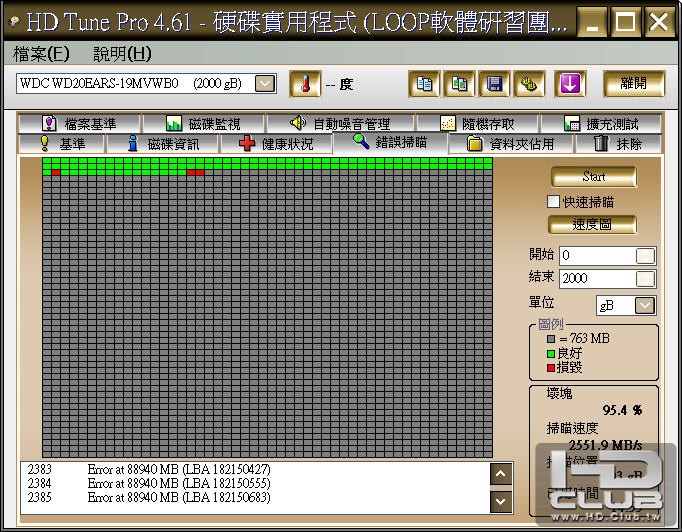Screen dimensions: 682x532
Task: Open the 單位 gB unit dropdown
Action: (x=645, y=305)
